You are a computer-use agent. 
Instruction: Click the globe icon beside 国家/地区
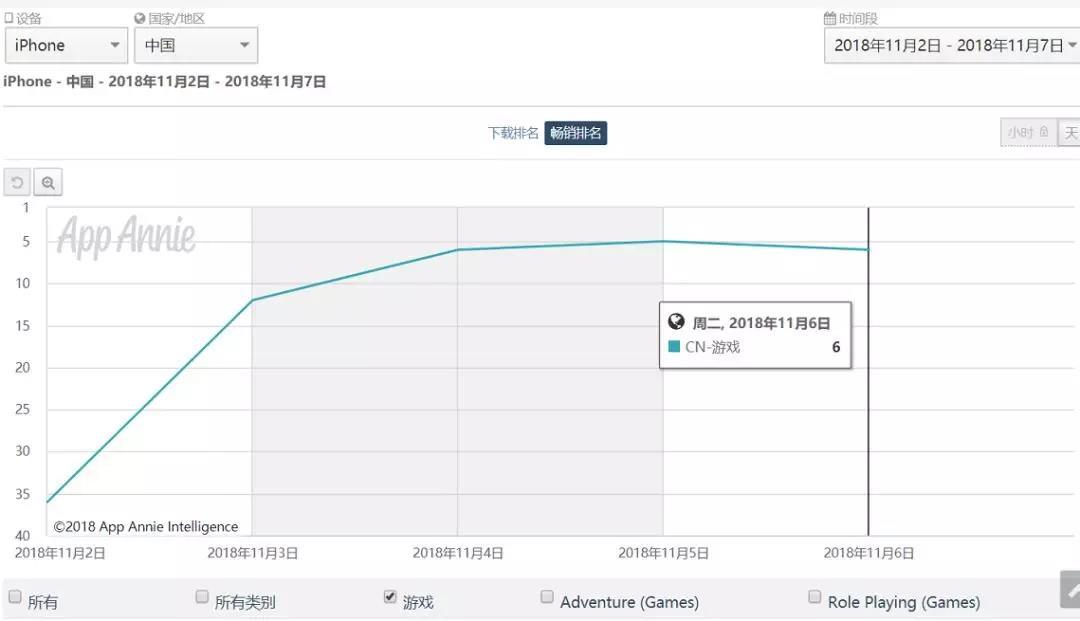pyautogui.click(x=140, y=18)
